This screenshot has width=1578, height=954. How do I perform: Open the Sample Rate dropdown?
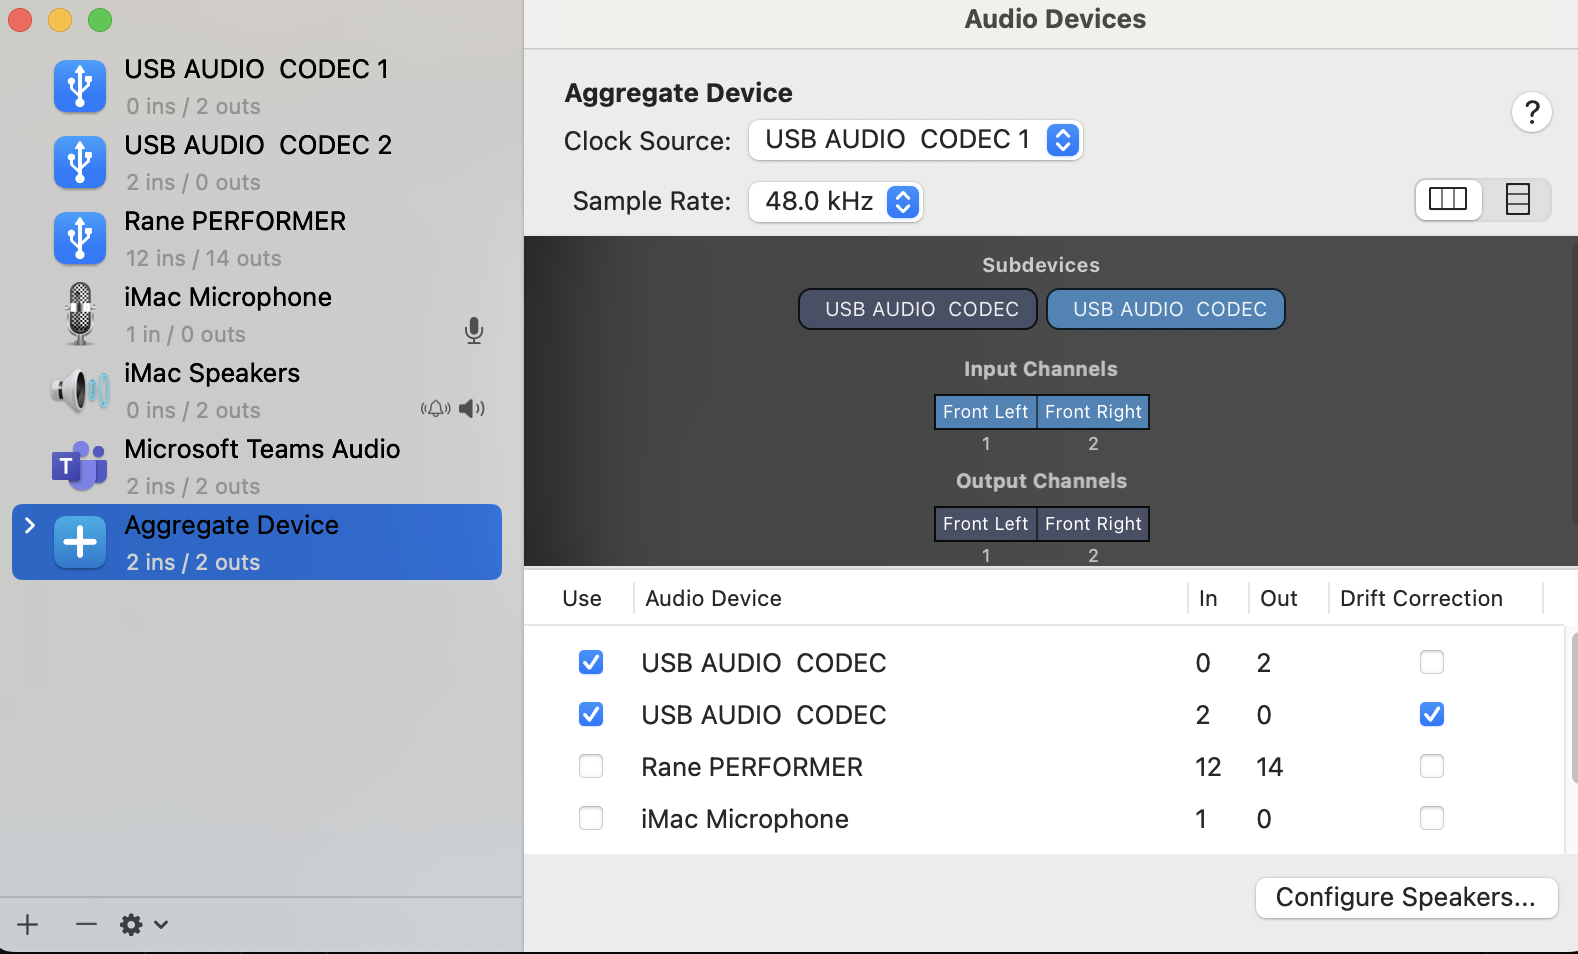(835, 202)
